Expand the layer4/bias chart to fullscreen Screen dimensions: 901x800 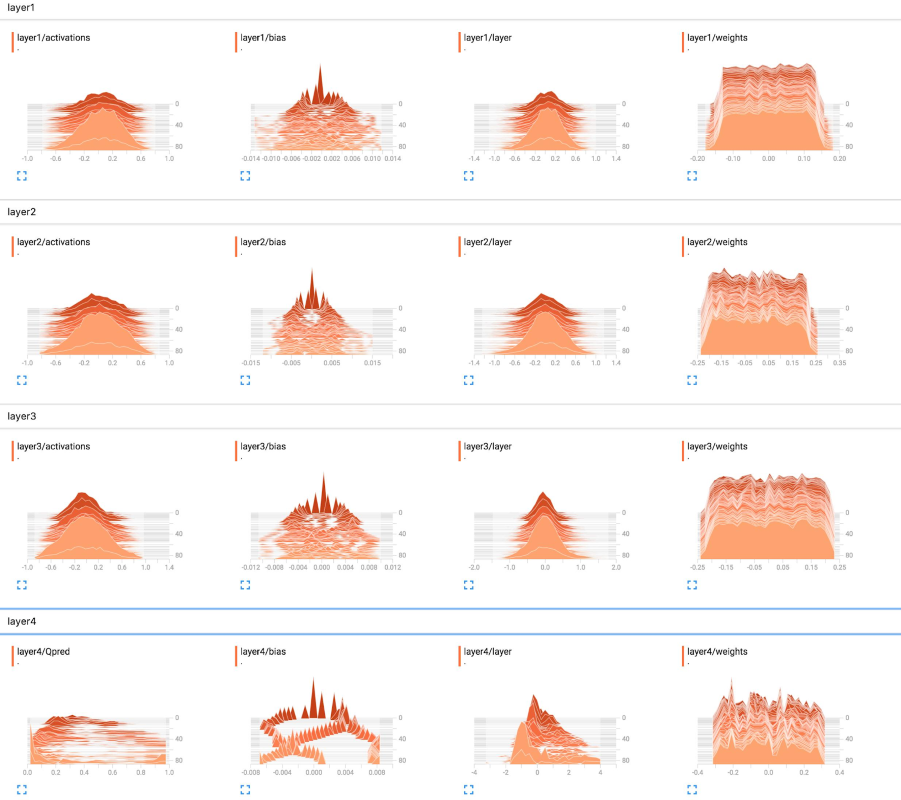(245, 789)
